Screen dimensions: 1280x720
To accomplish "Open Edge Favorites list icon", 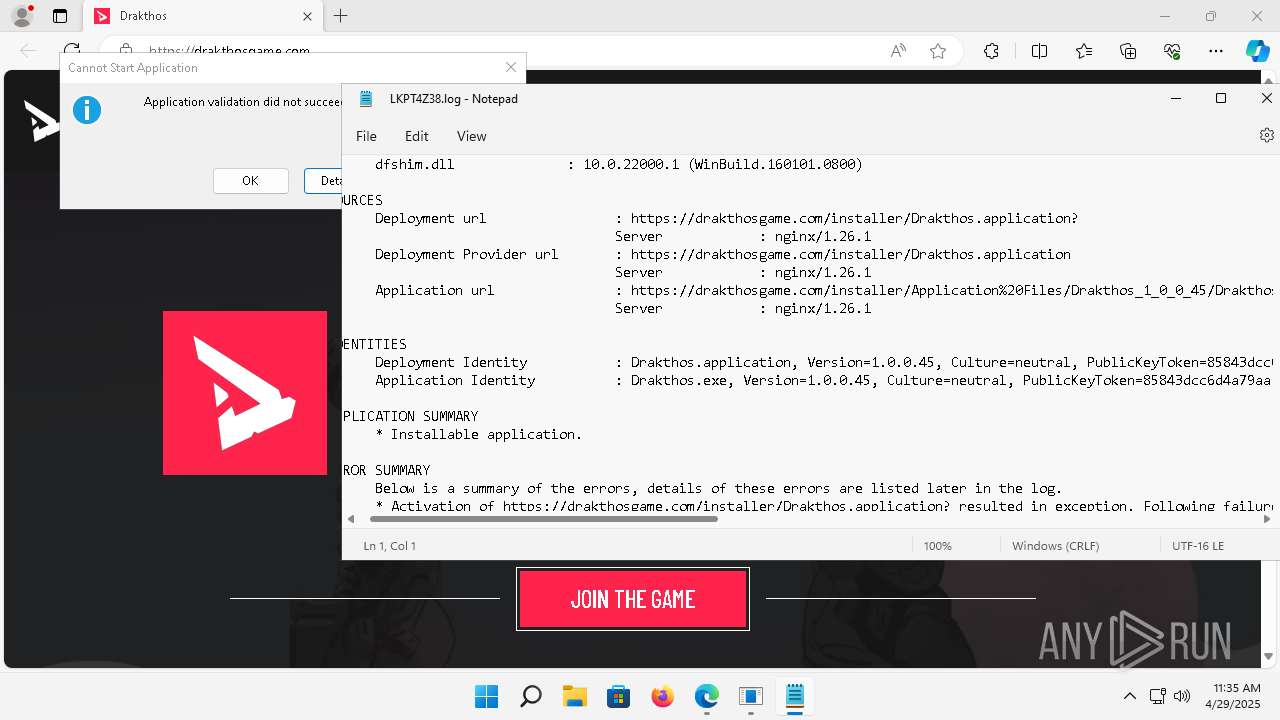I will coord(1084,51).
